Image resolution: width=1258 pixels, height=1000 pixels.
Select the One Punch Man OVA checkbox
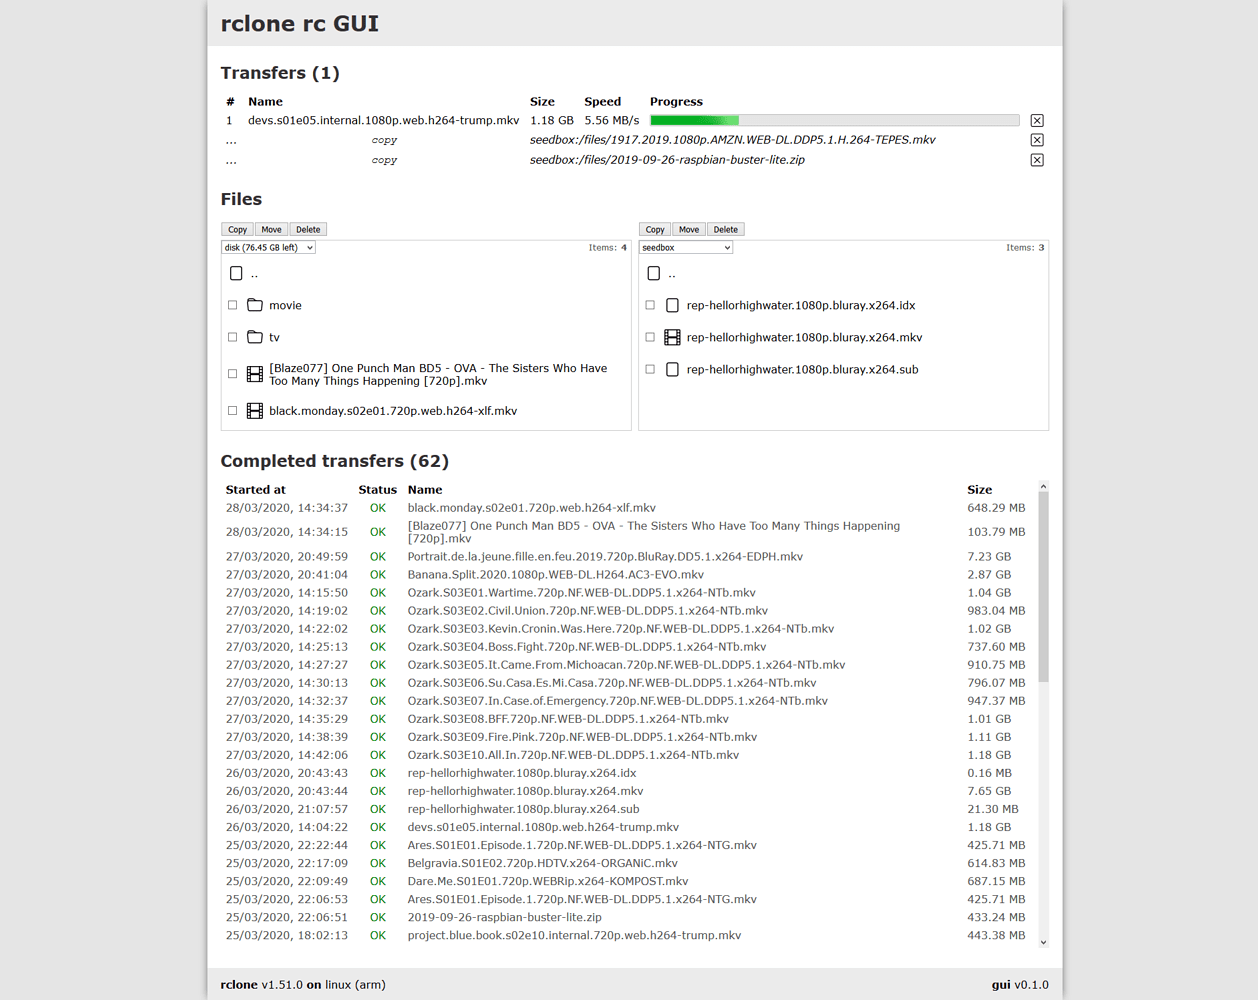click(232, 373)
